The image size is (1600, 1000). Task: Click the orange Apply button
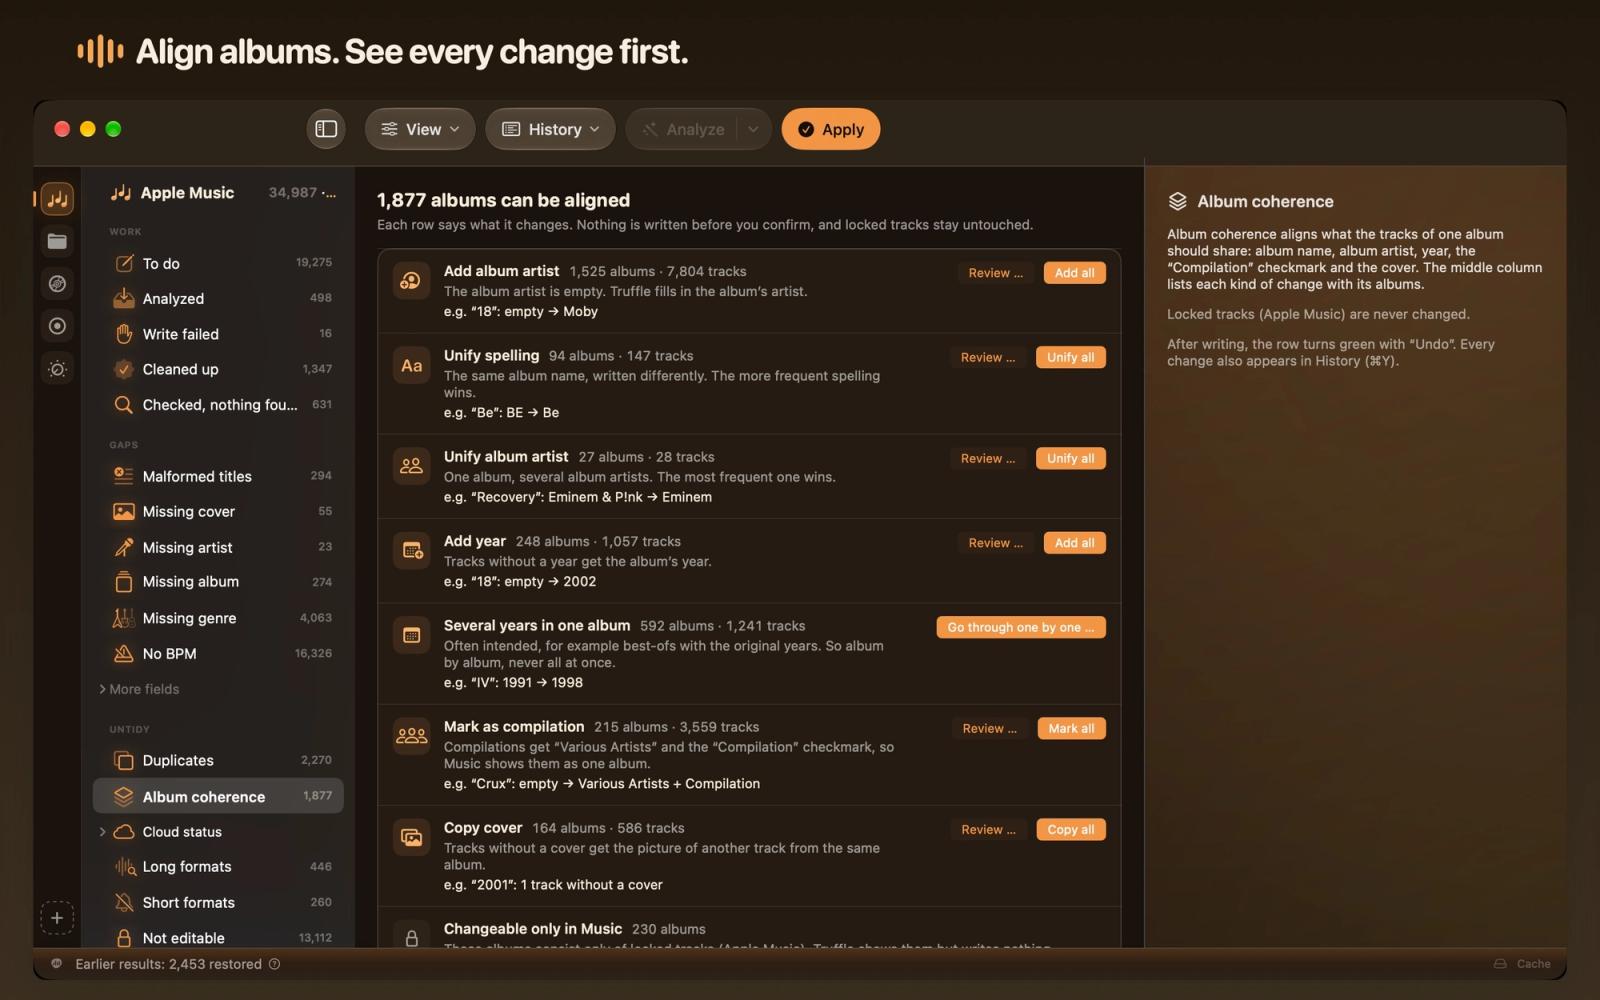coord(831,129)
